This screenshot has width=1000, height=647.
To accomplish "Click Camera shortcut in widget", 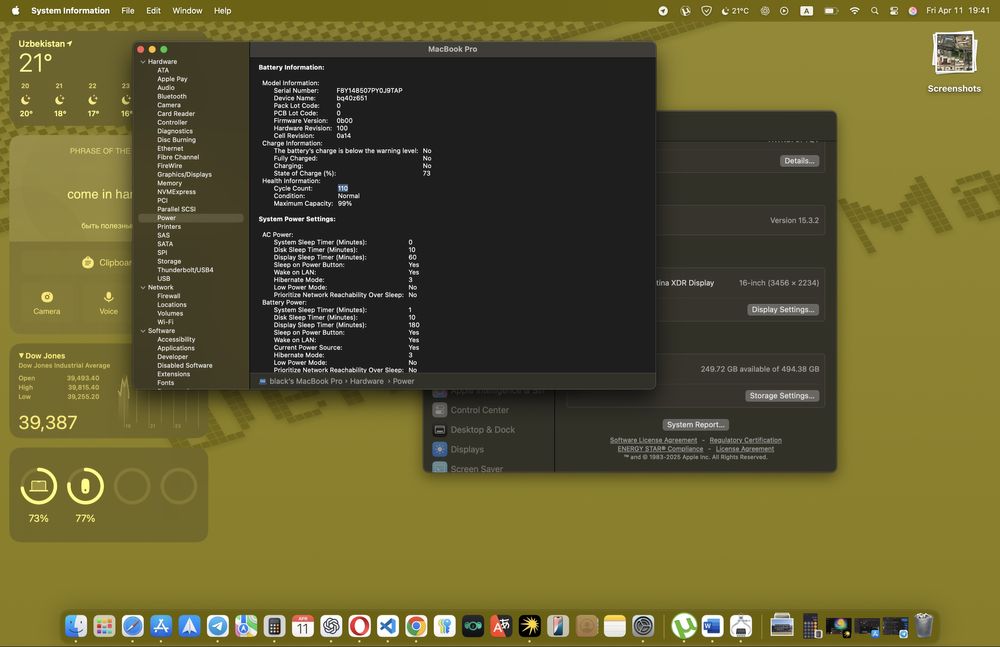I will point(47,302).
